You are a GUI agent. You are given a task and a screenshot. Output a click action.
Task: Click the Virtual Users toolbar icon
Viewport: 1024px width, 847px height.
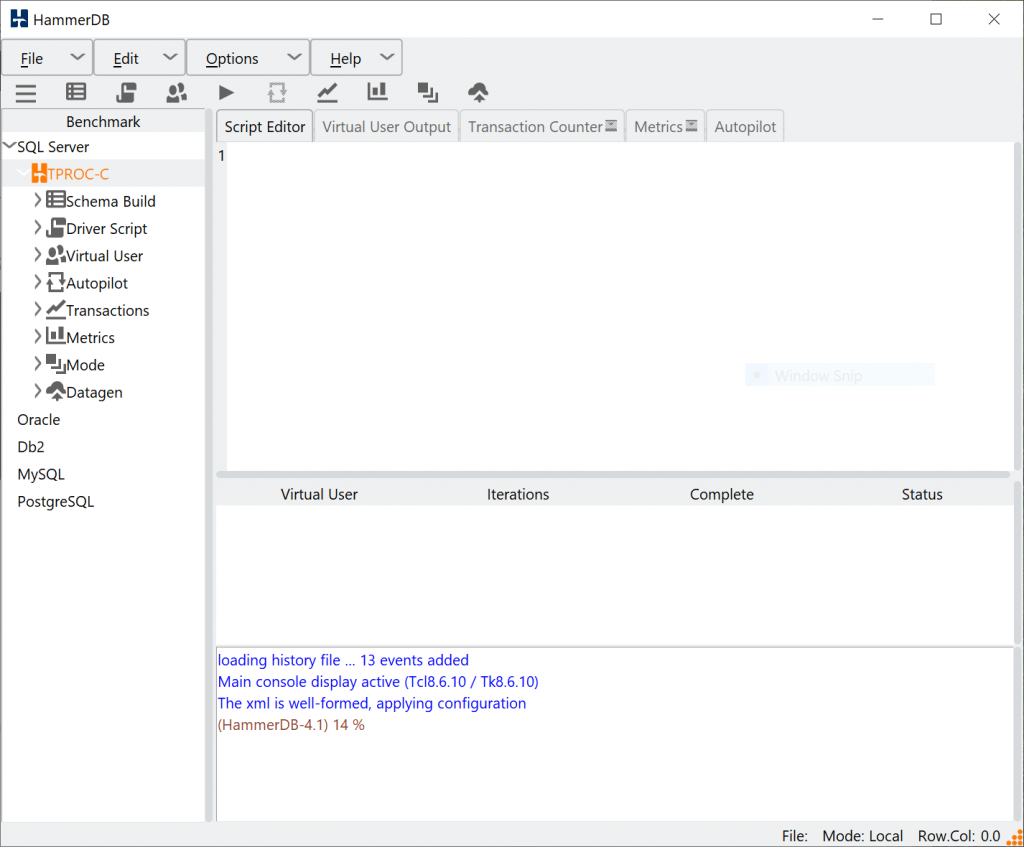tap(177, 93)
